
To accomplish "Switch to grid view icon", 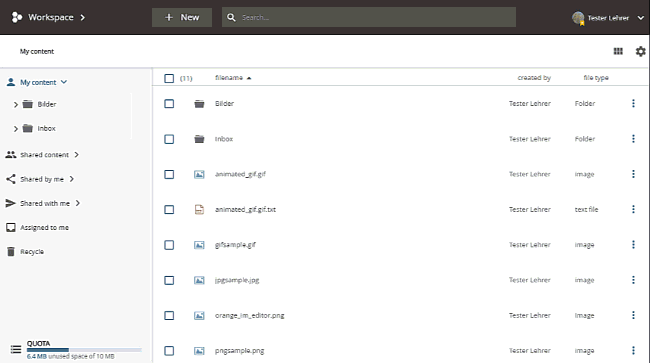I will click(x=618, y=51).
